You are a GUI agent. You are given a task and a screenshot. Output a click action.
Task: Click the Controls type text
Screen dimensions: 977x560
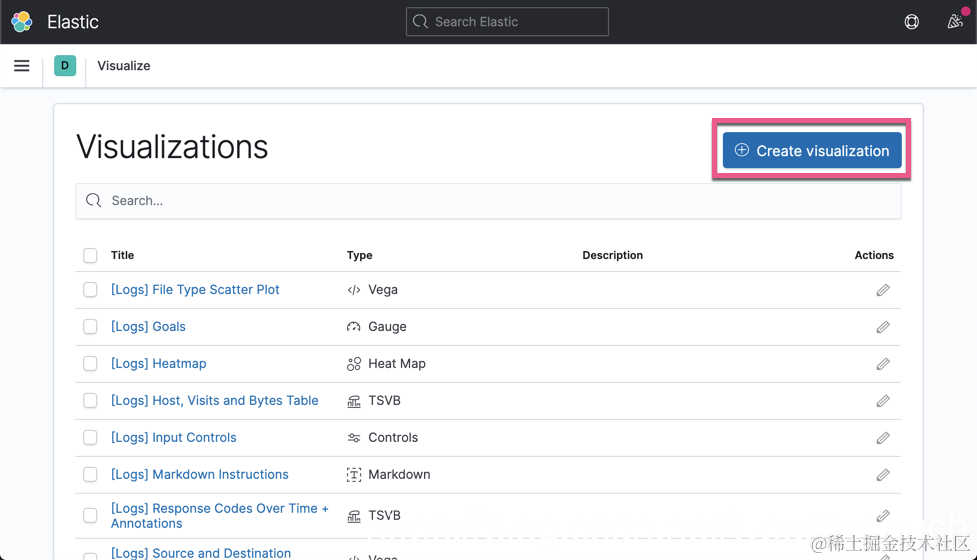tap(393, 437)
